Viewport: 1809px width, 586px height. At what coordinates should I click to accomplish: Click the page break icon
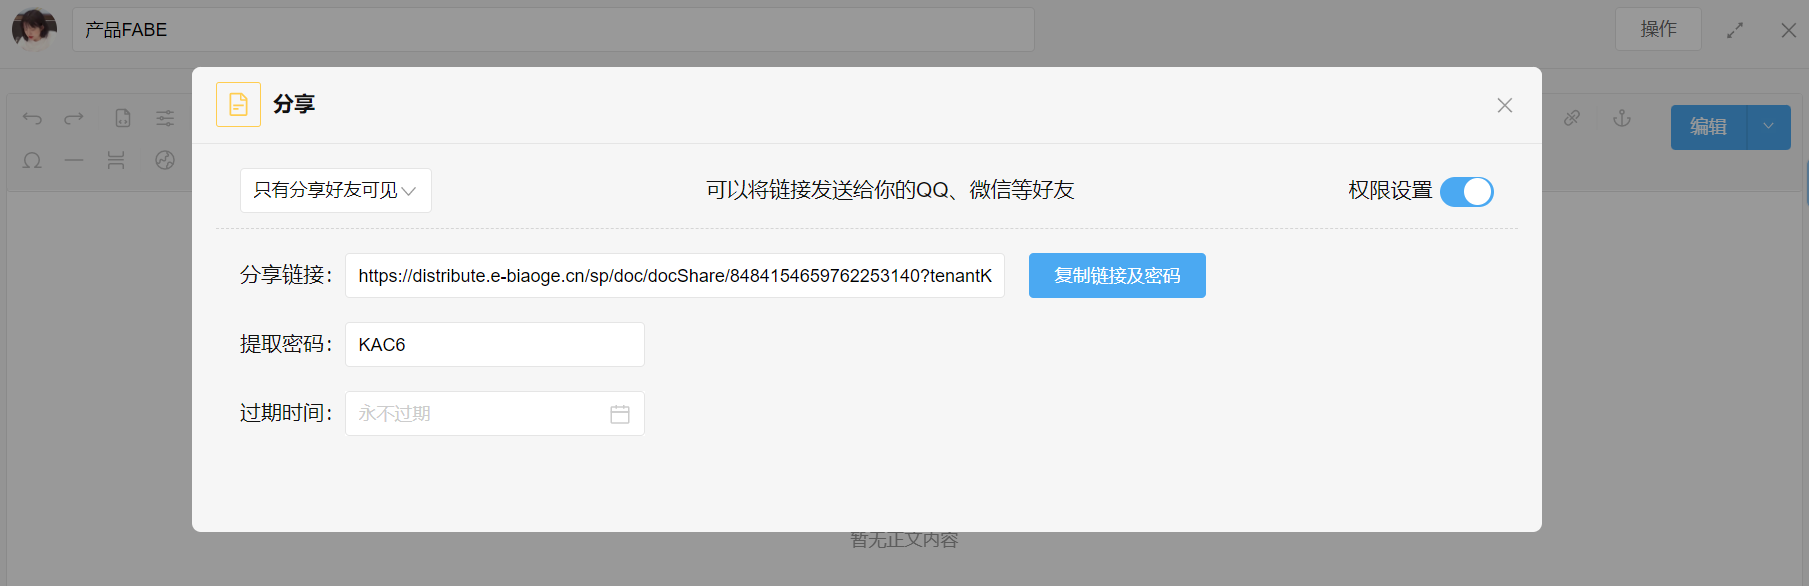116,160
